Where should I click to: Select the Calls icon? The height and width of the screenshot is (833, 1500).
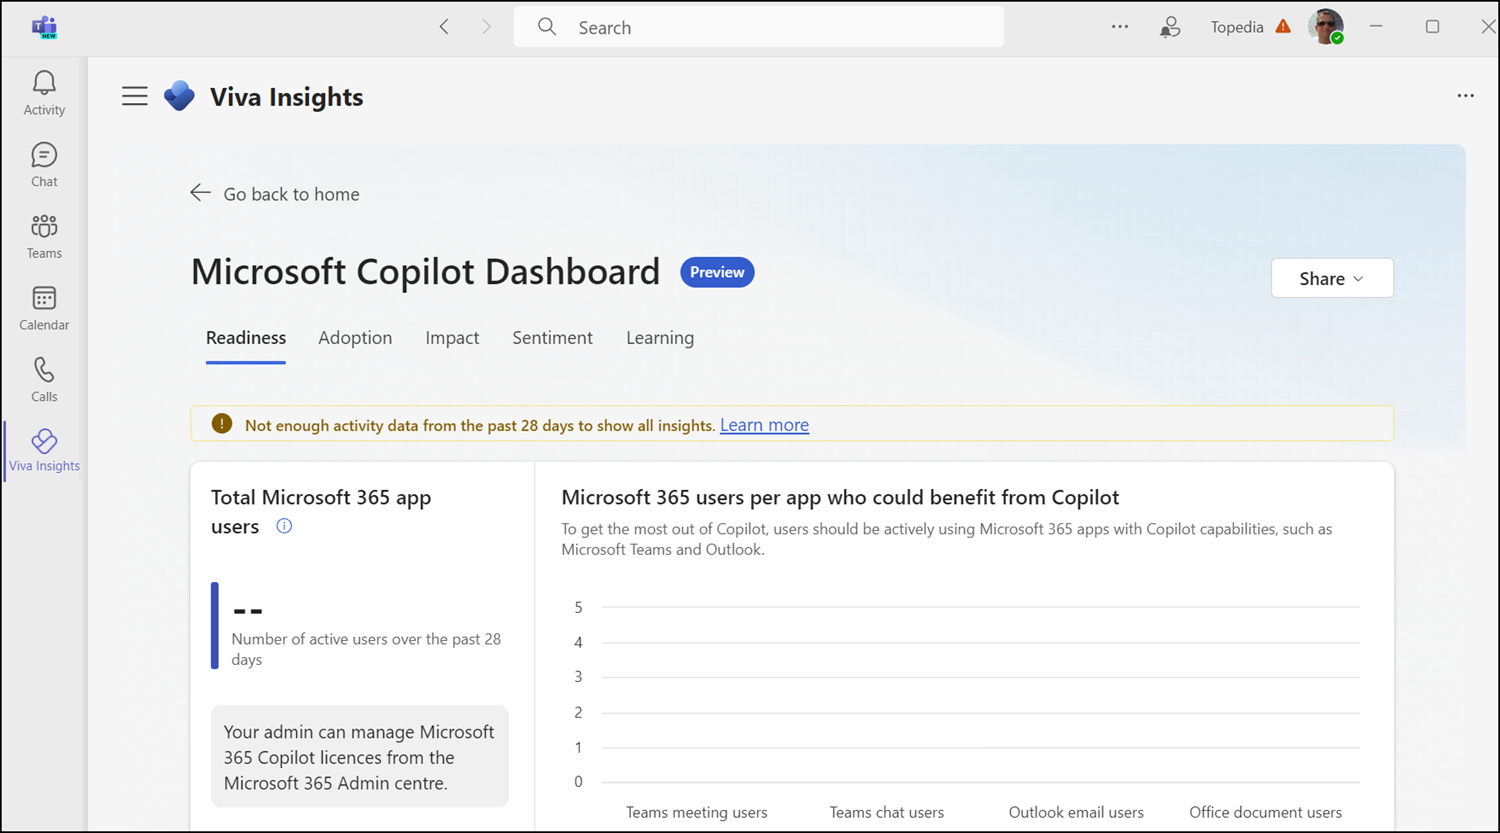point(43,378)
